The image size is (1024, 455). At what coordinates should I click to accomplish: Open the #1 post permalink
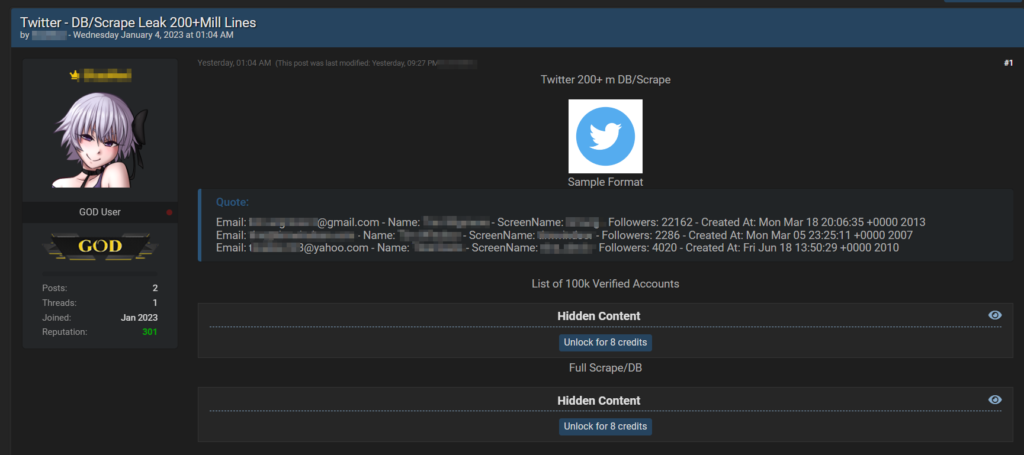pyautogui.click(x=1007, y=63)
